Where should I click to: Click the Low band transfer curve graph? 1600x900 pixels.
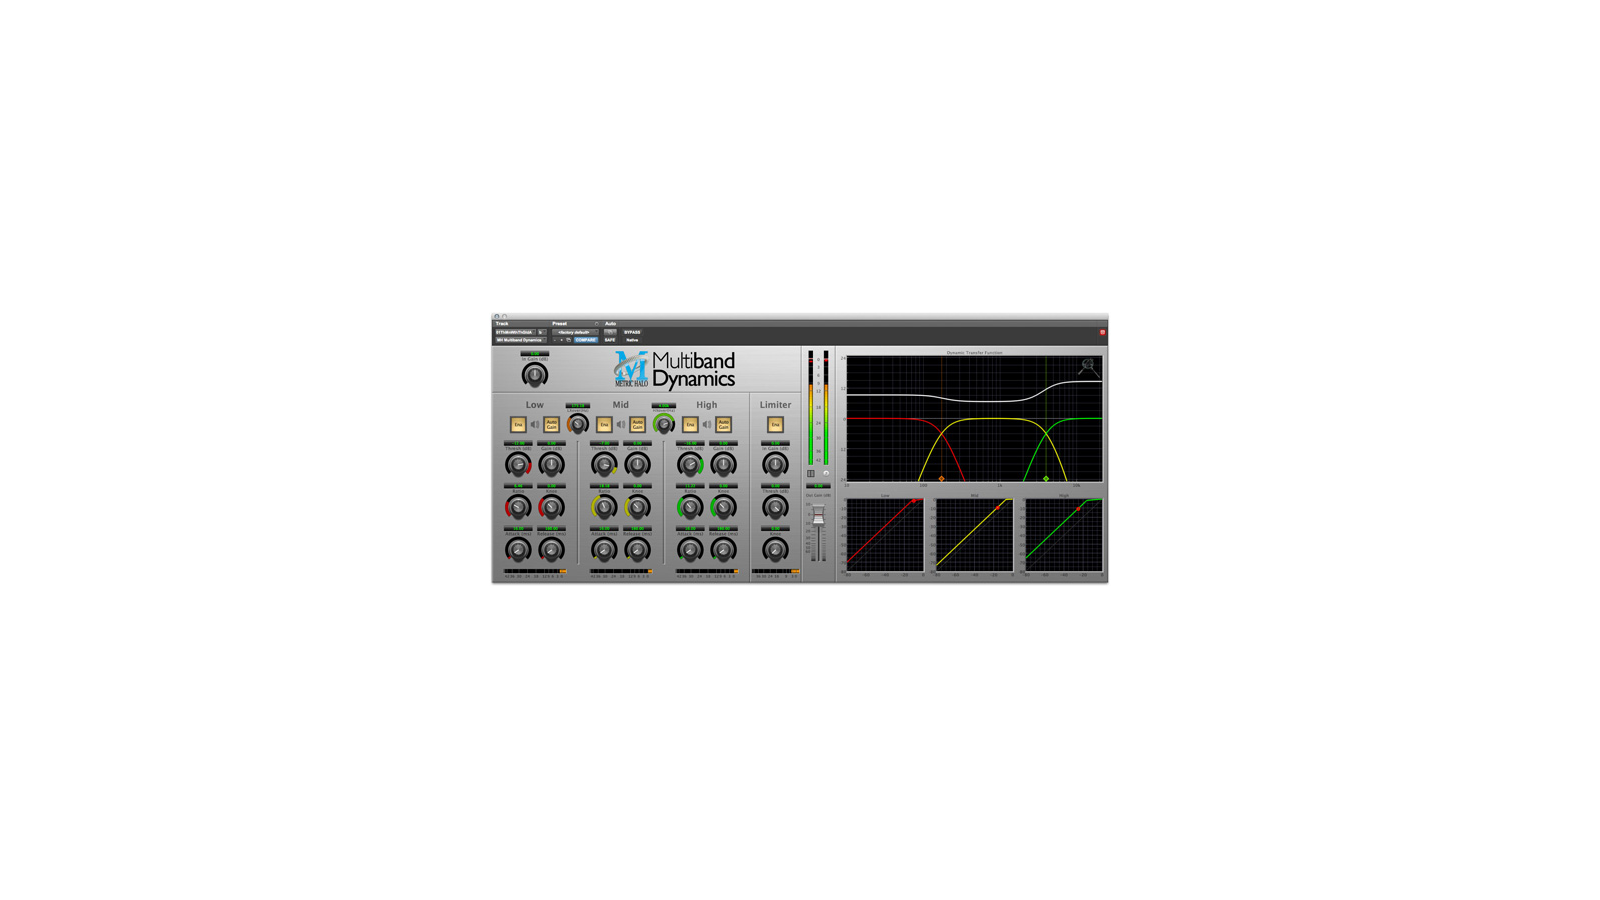[884, 535]
